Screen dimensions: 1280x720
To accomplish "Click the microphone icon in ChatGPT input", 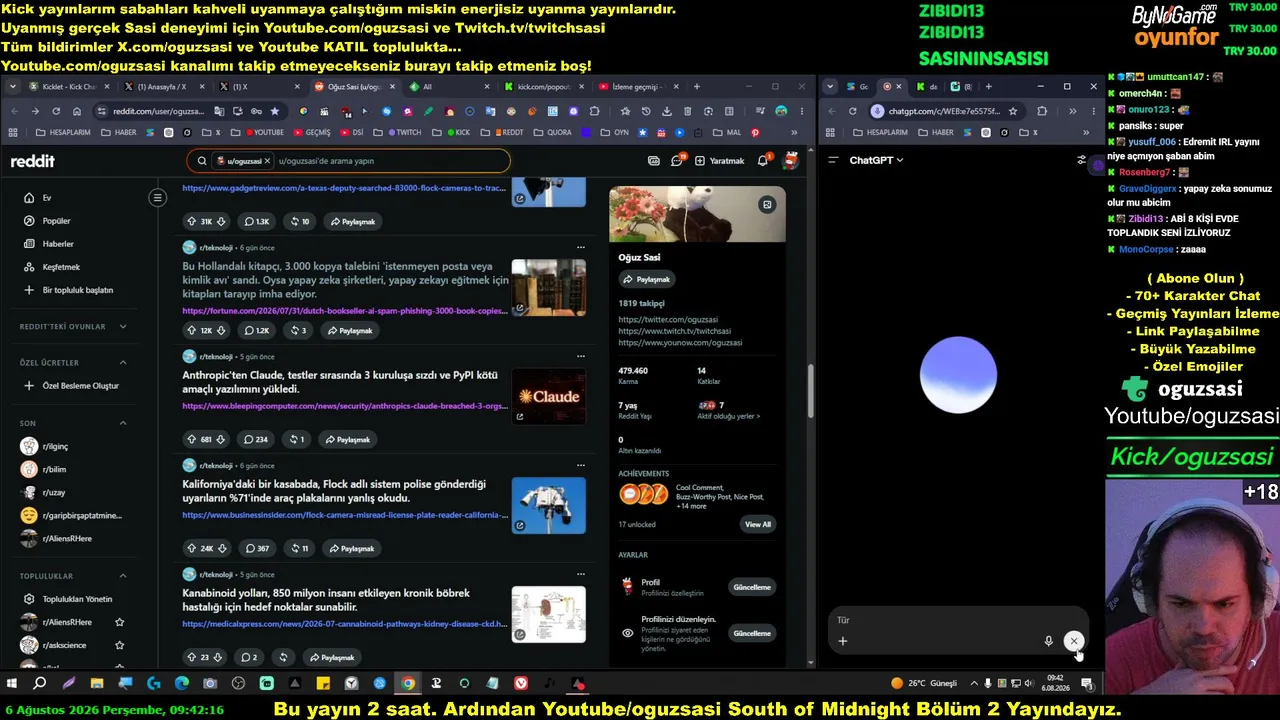I will (1048, 641).
